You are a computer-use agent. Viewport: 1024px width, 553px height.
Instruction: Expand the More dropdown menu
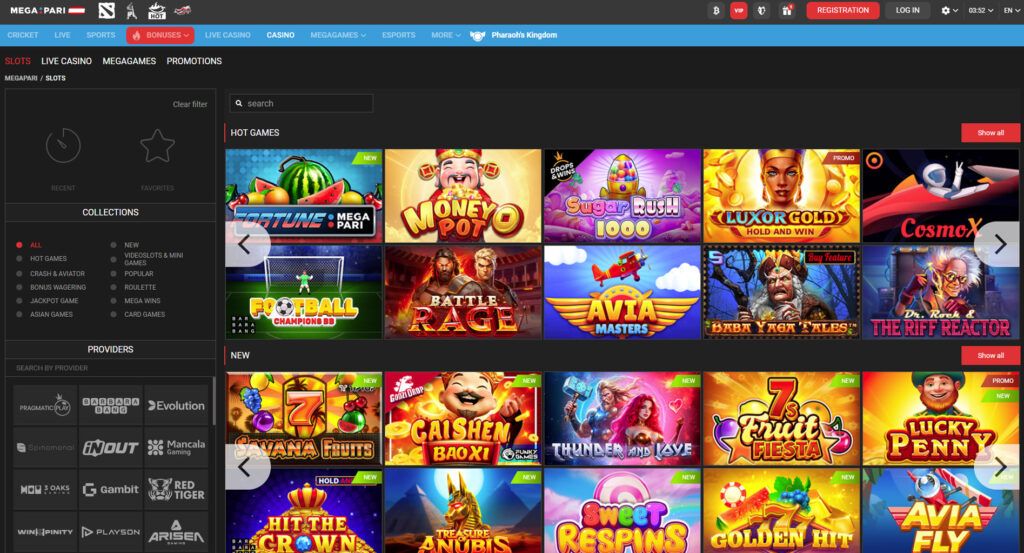446,35
